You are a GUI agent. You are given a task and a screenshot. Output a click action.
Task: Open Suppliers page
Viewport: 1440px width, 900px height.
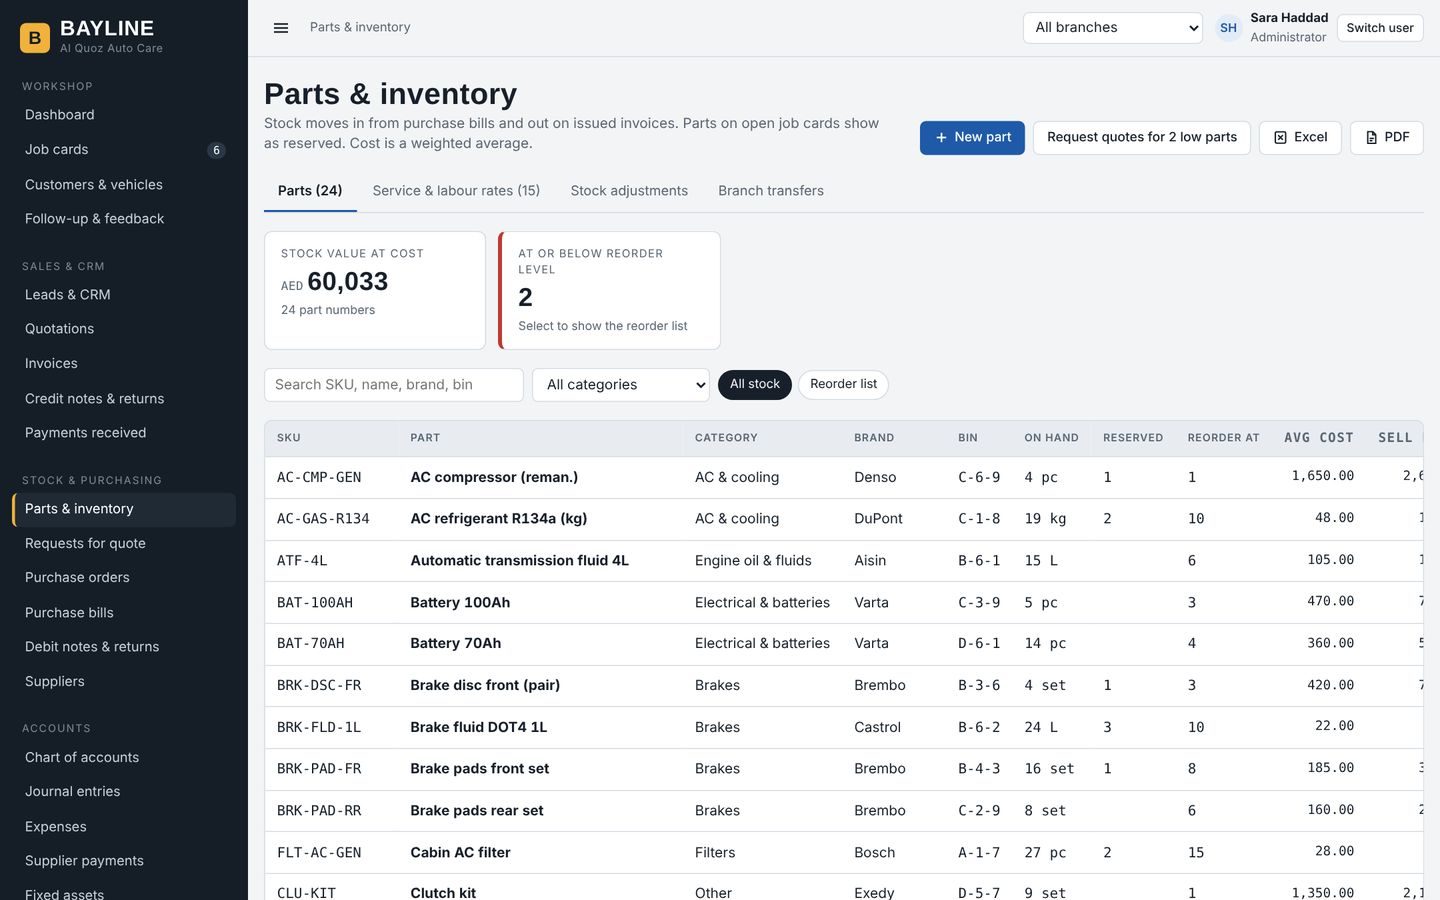pos(124,682)
